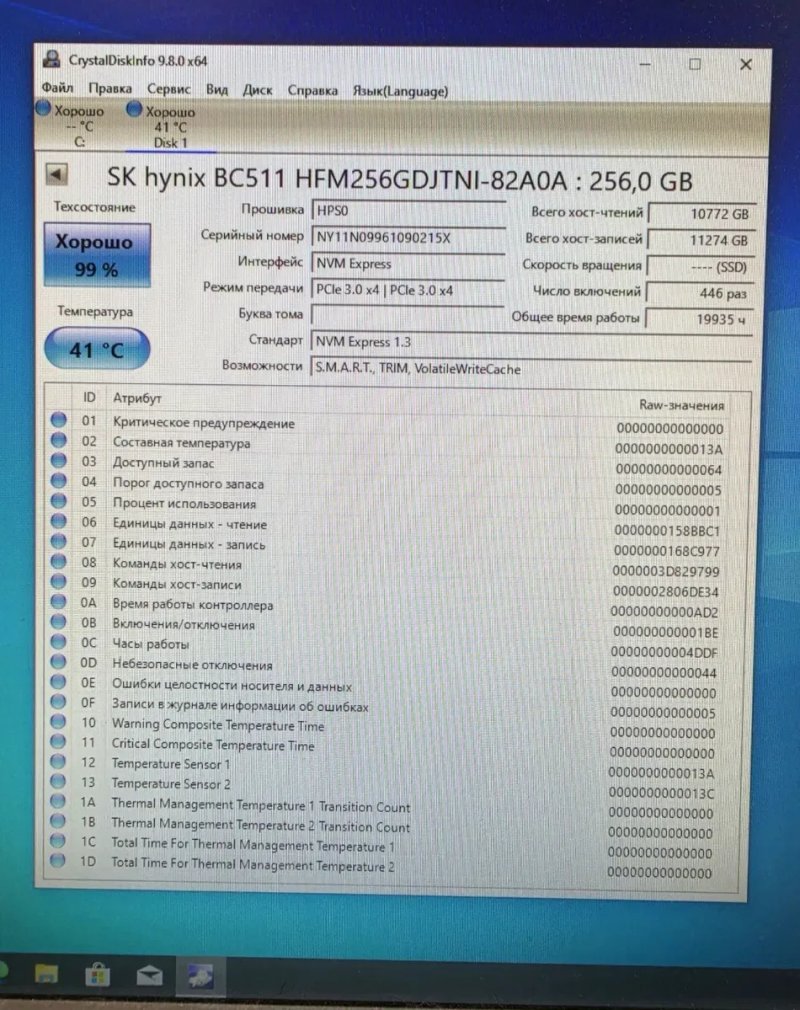Open the Диск menu

[257, 90]
